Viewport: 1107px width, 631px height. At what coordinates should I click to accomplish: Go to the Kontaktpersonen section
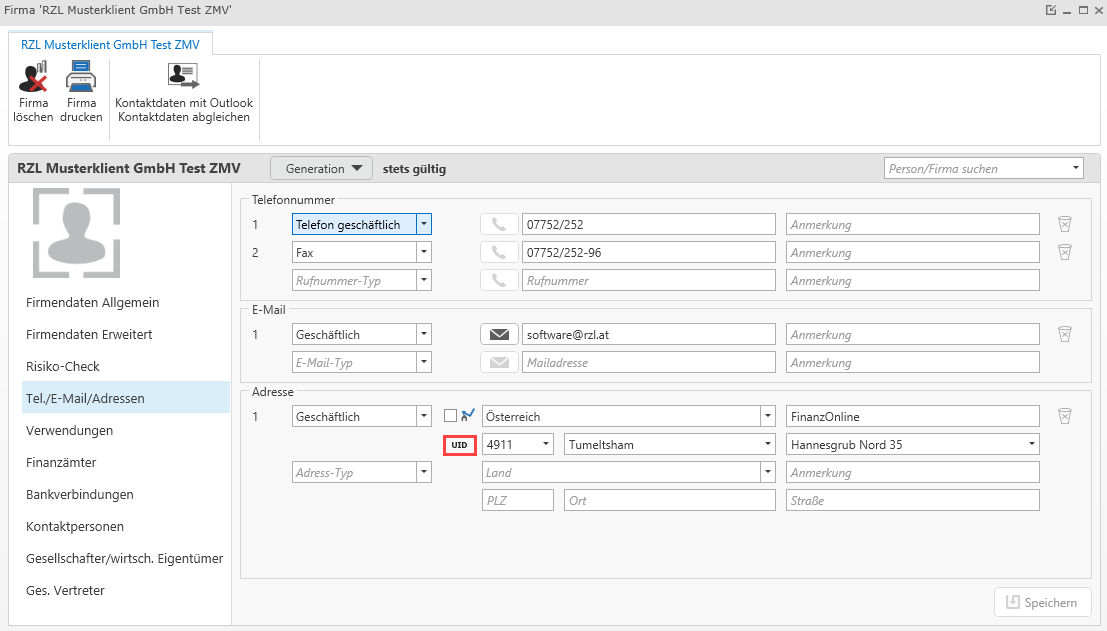click(x=75, y=526)
